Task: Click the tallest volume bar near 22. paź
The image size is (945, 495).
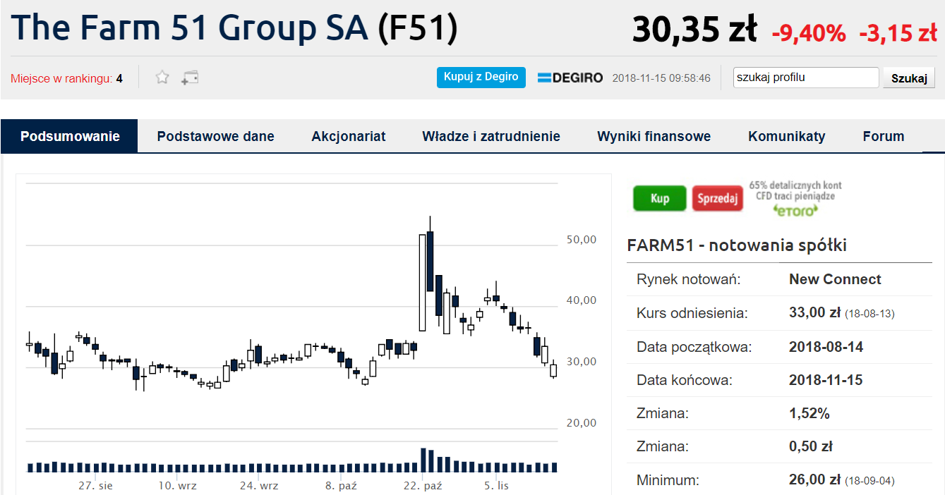Action: (x=423, y=460)
